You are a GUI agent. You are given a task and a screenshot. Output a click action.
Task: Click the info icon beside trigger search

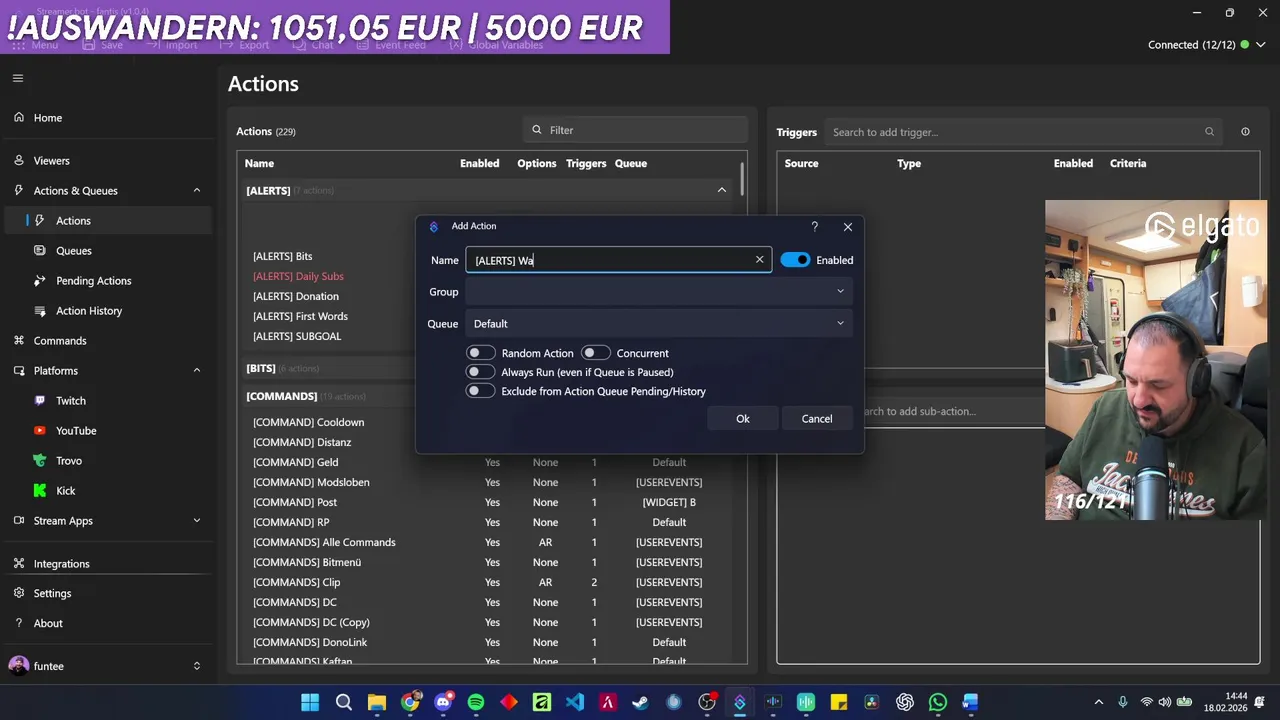click(x=1245, y=132)
